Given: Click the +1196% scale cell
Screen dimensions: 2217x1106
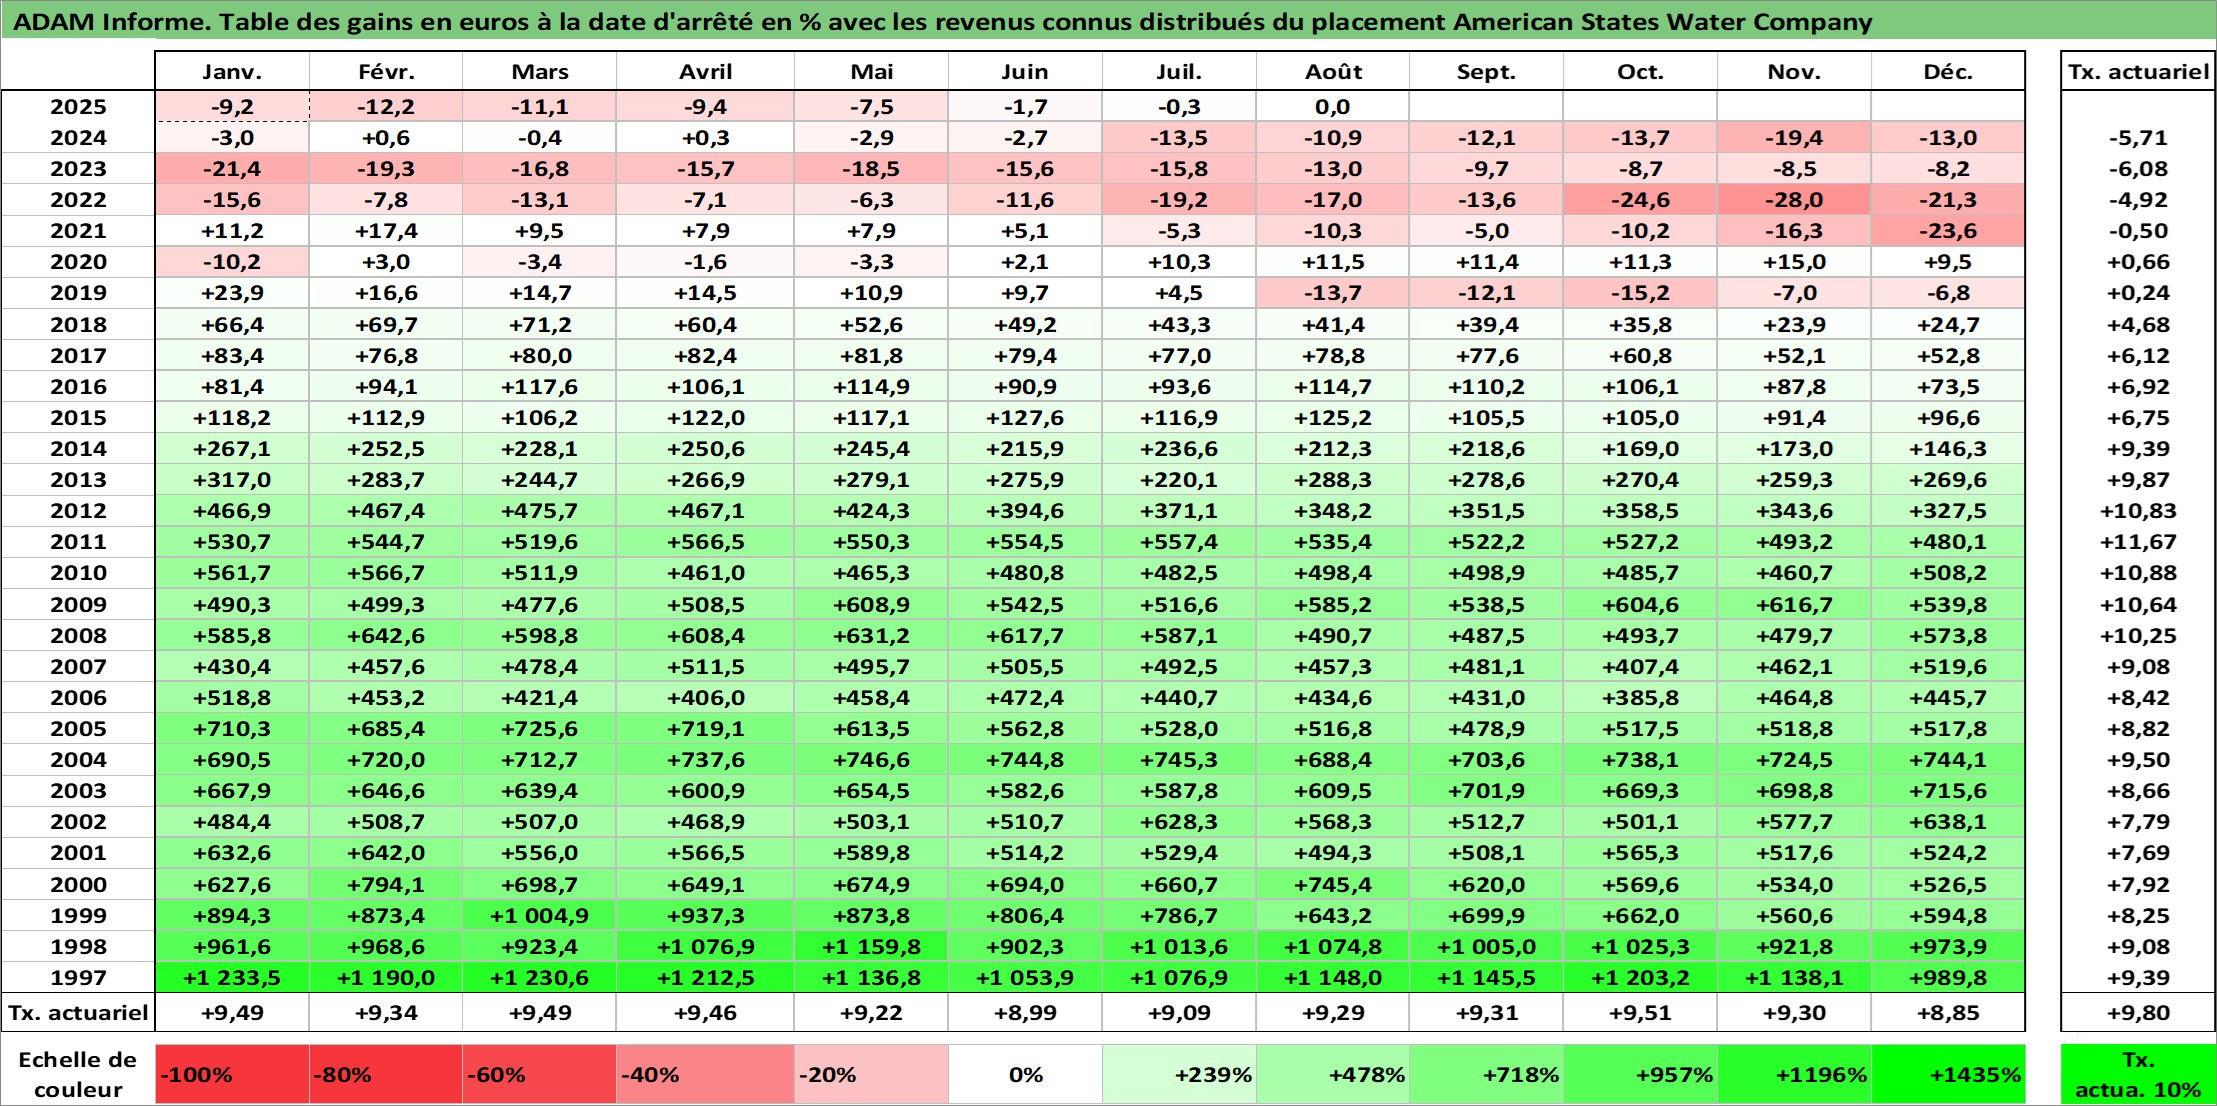Looking at the screenshot, I should (x=1794, y=1075).
